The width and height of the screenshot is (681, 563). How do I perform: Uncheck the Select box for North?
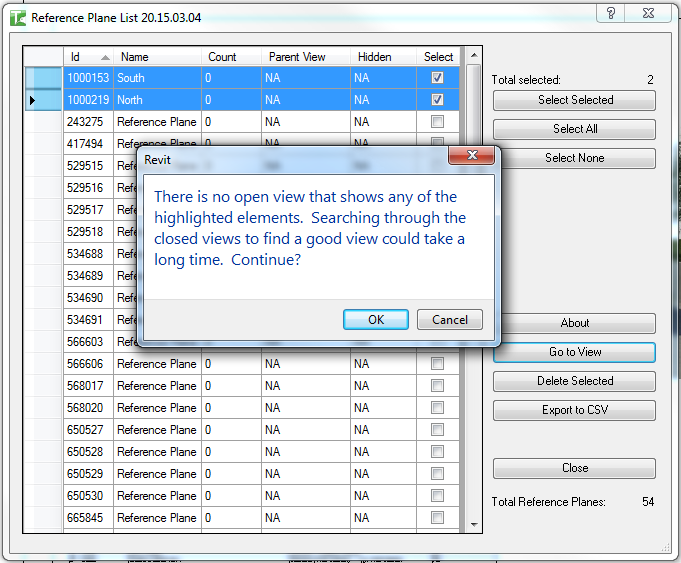[437, 100]
